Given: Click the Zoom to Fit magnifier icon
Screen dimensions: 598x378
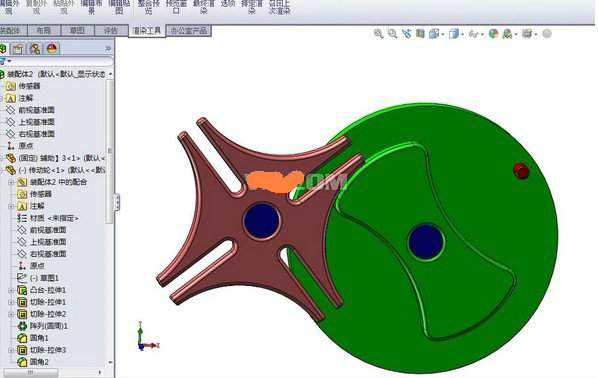Looking at the screenshot, I should click(x=378, y=34).
